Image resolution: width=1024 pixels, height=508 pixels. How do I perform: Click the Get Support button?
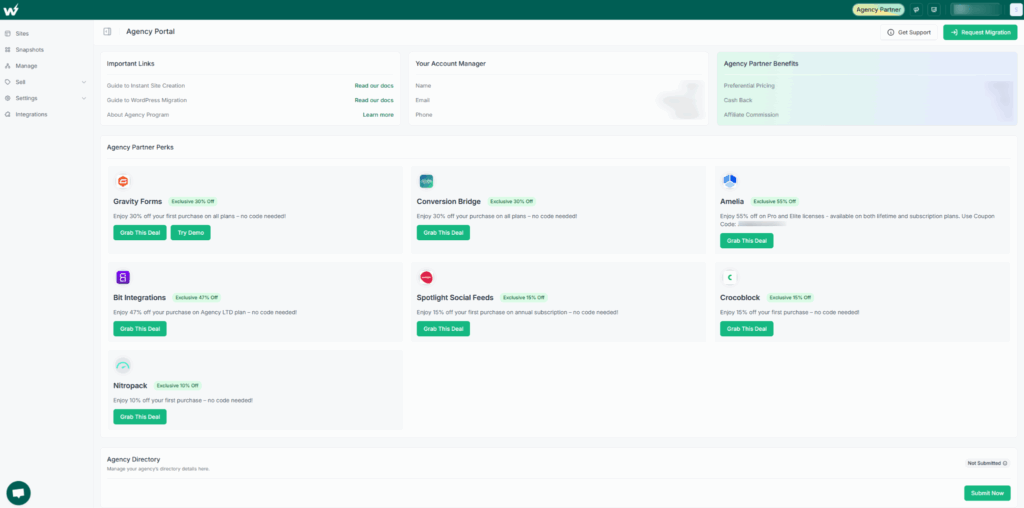point(909,32)
